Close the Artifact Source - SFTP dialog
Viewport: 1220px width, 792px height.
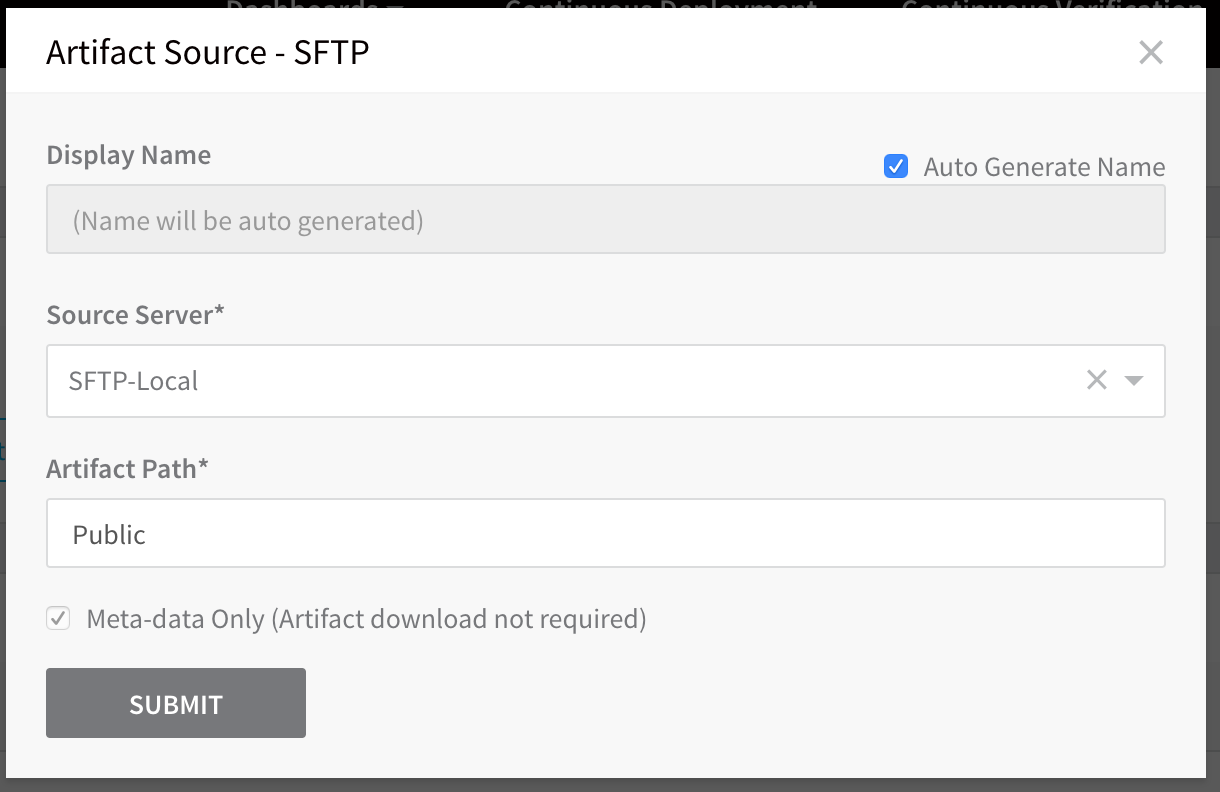1151,52
